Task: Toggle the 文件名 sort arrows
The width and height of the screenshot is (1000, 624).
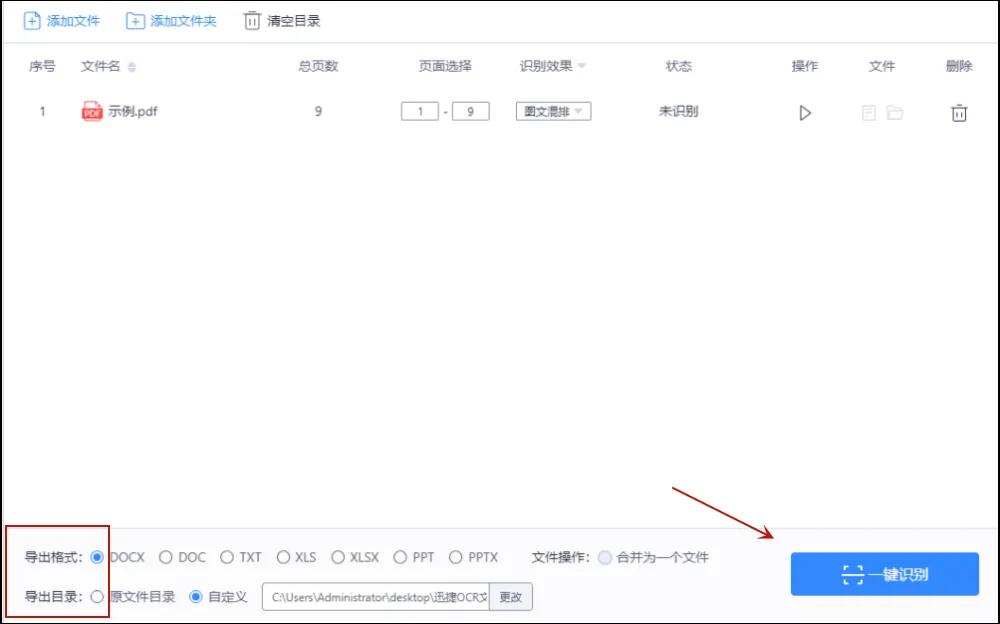Action: click(x=130, y=67)
